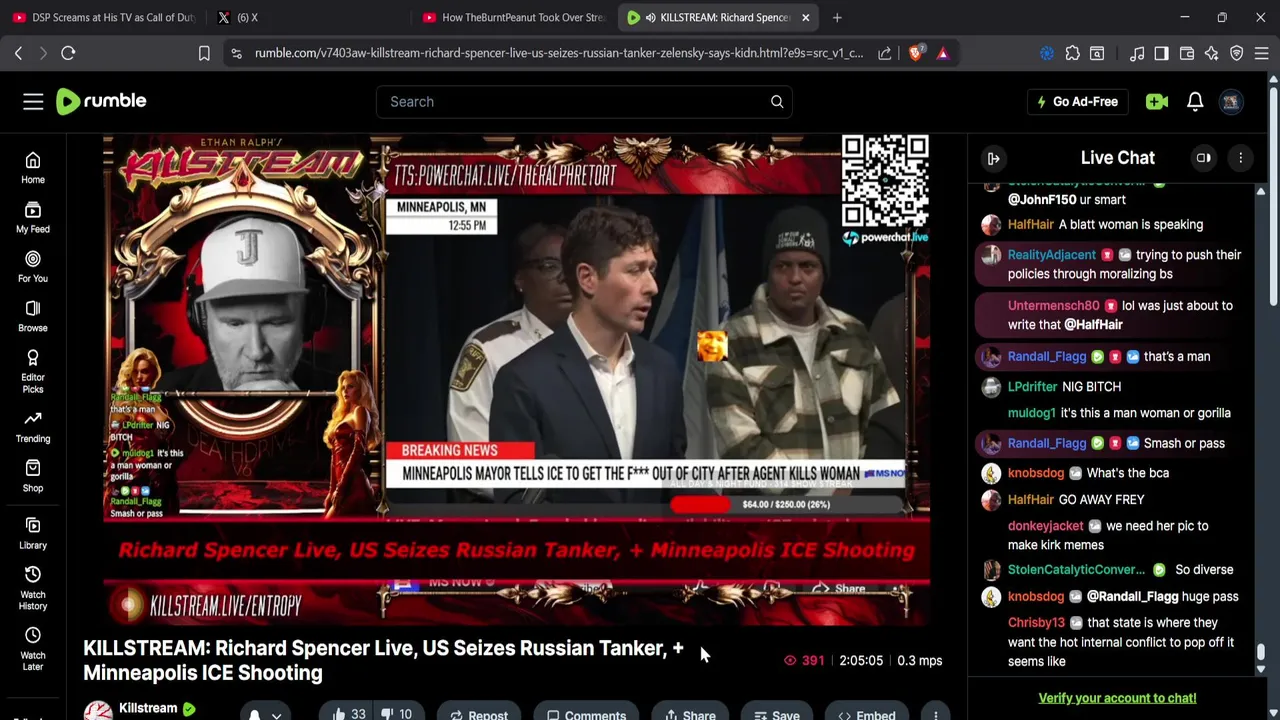Screen dimensions: 1280x720
Task: Open Killstream channel name link
Action: tap(148, 708)
